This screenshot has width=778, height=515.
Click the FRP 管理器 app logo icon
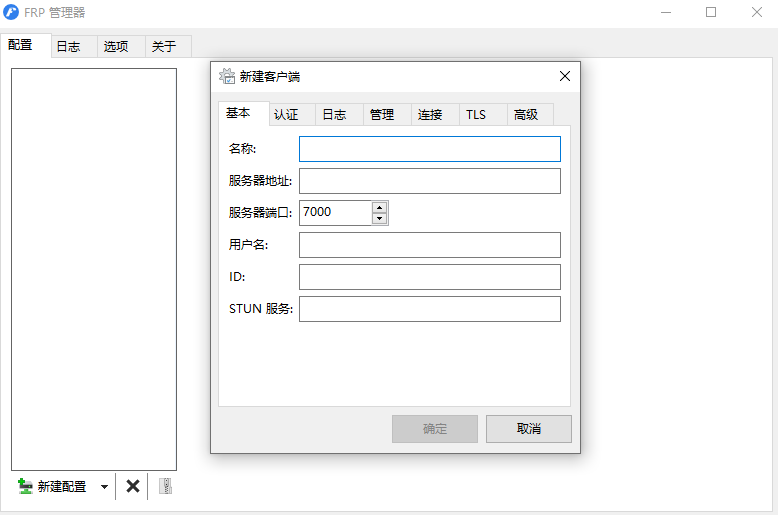[11, 12]
